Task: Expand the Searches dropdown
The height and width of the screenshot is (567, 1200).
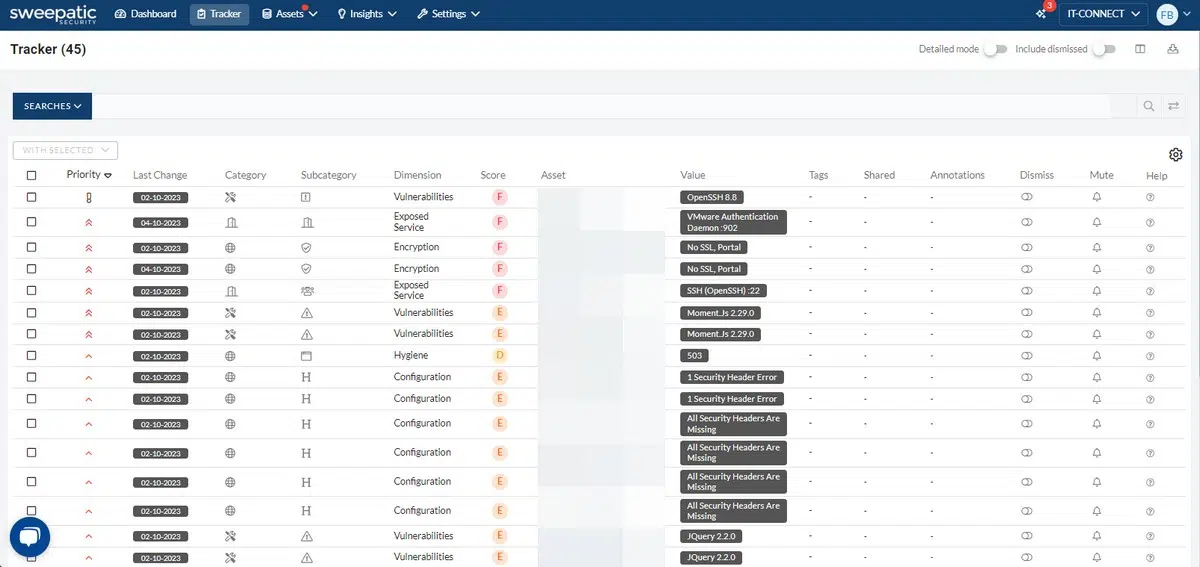Action: pos(52,106)
